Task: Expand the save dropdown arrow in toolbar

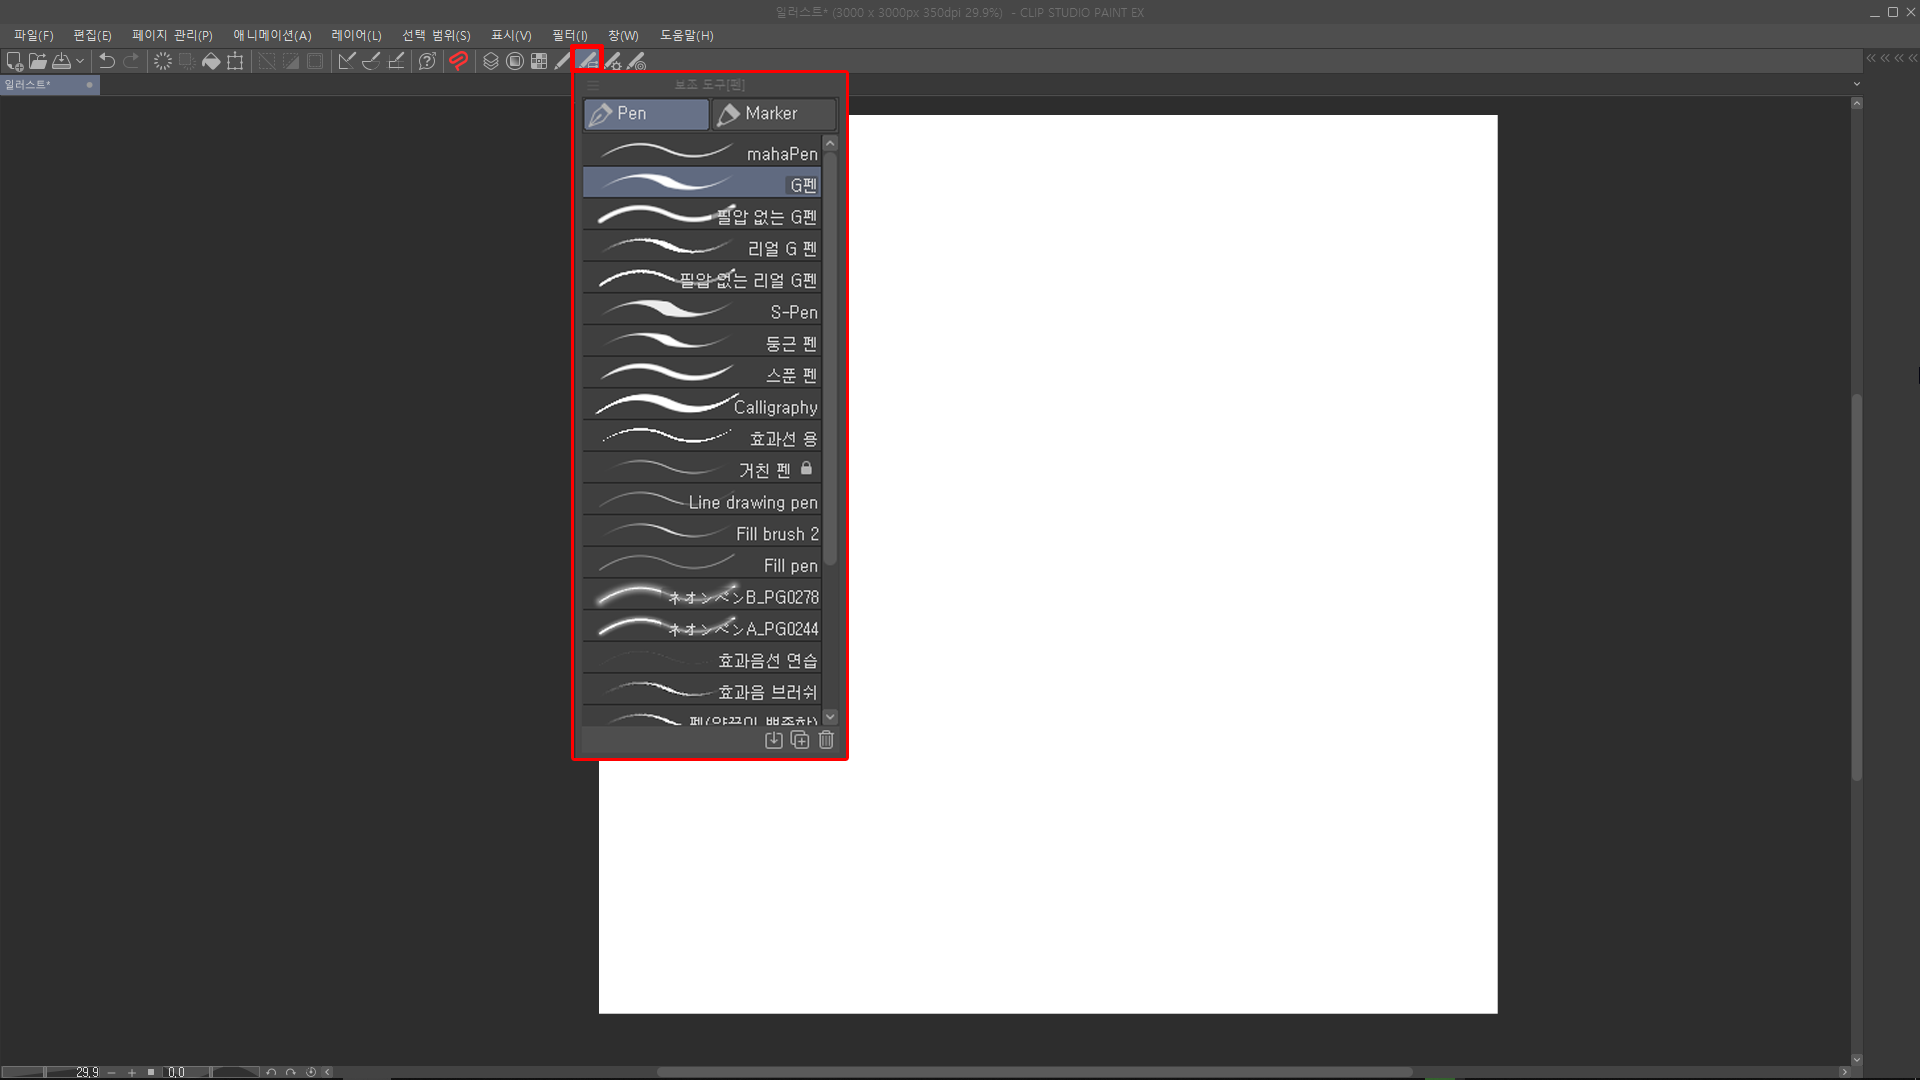Action: (x=80, y=61)
